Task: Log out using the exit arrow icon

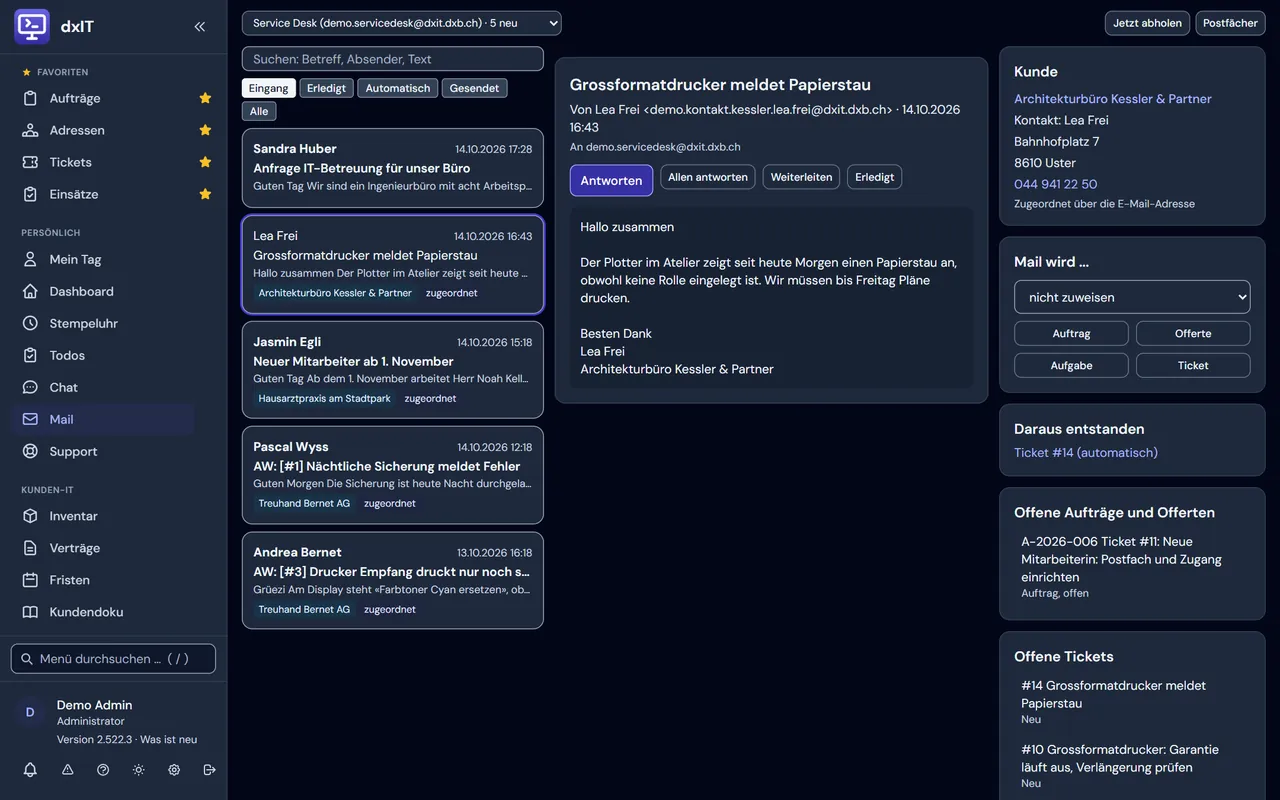Action: coord(209,770)
